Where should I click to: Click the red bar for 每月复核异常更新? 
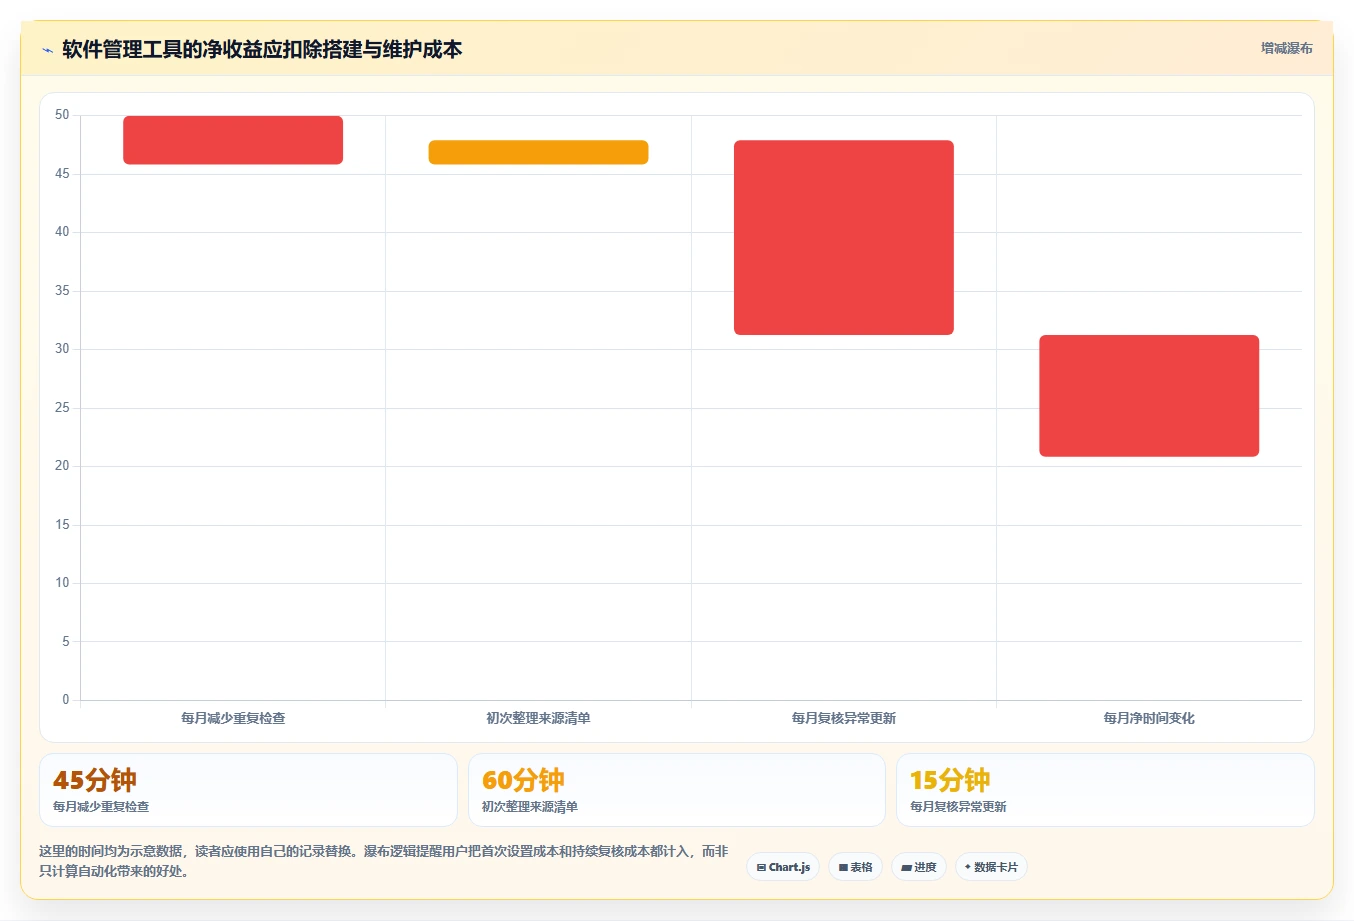click(844, 237)
